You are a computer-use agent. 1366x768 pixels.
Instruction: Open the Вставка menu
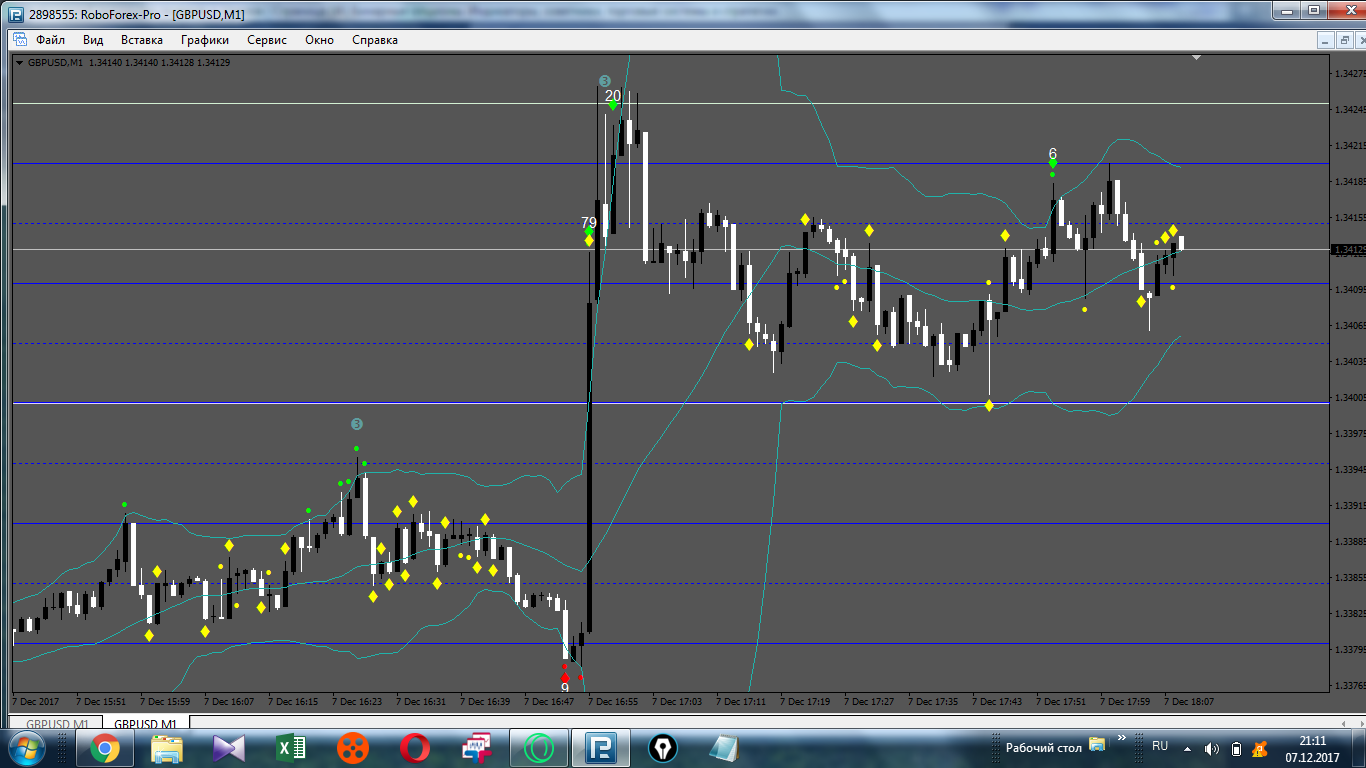[142, 40]
